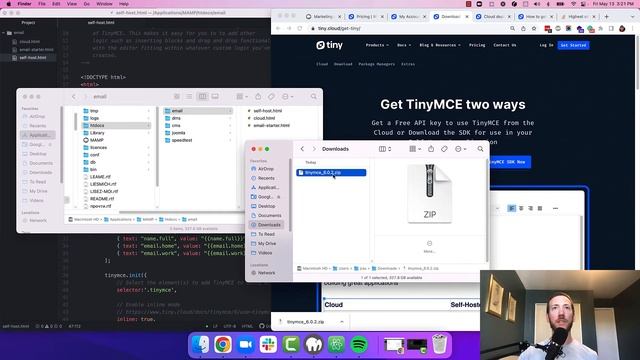The image size is (640, 360).
Task: Expand the logs folder chevron in the Finder column
Action: 148,118
